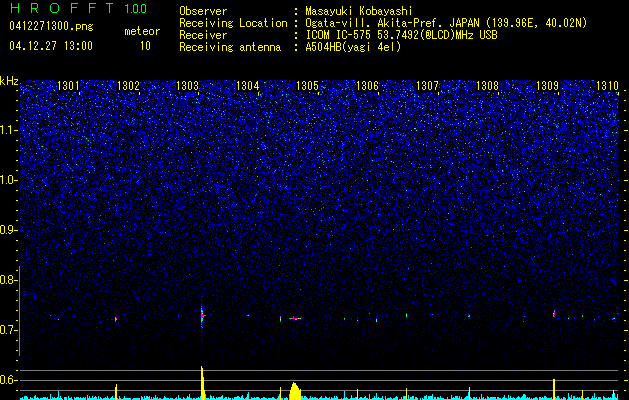Click the 1307 time marker
The height and width of the screenshot is (400, 629).
(x=427, y=86)
